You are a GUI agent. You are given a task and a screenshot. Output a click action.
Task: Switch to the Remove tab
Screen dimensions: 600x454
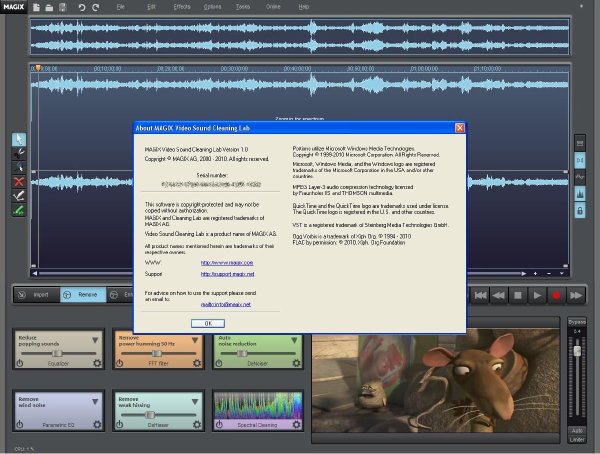(83, 295)
